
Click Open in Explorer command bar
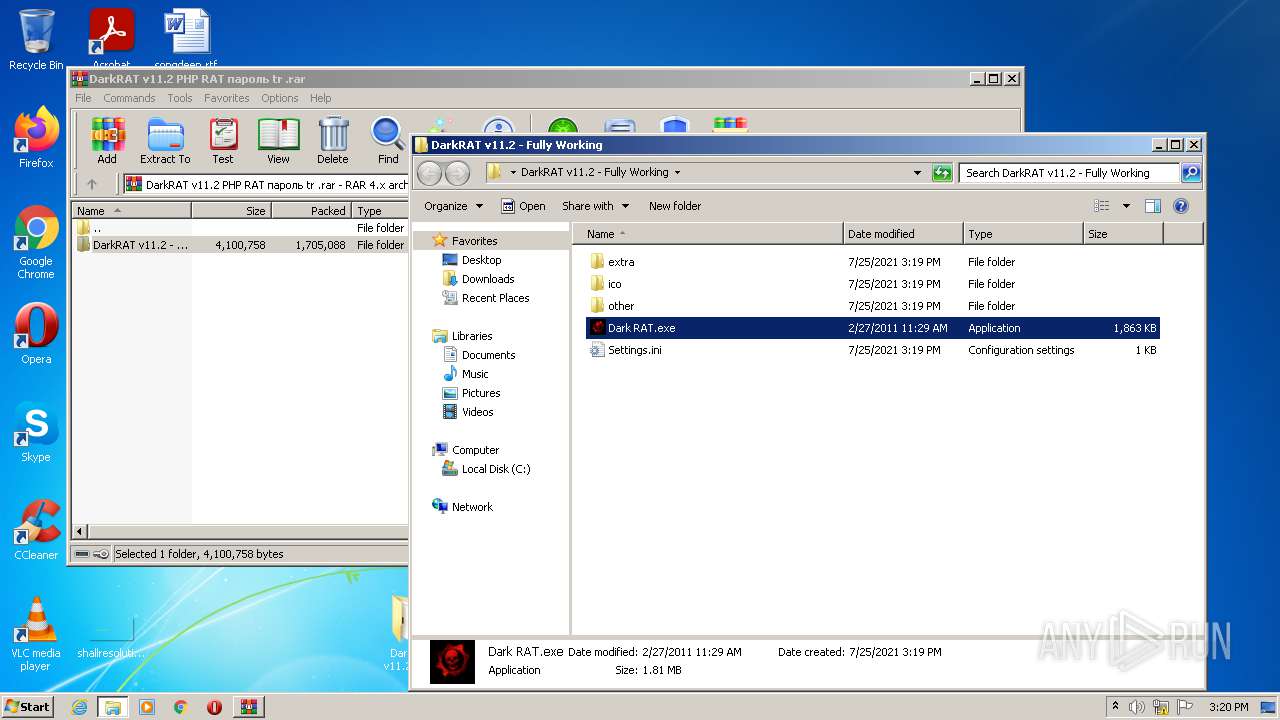tap(523, 206)
